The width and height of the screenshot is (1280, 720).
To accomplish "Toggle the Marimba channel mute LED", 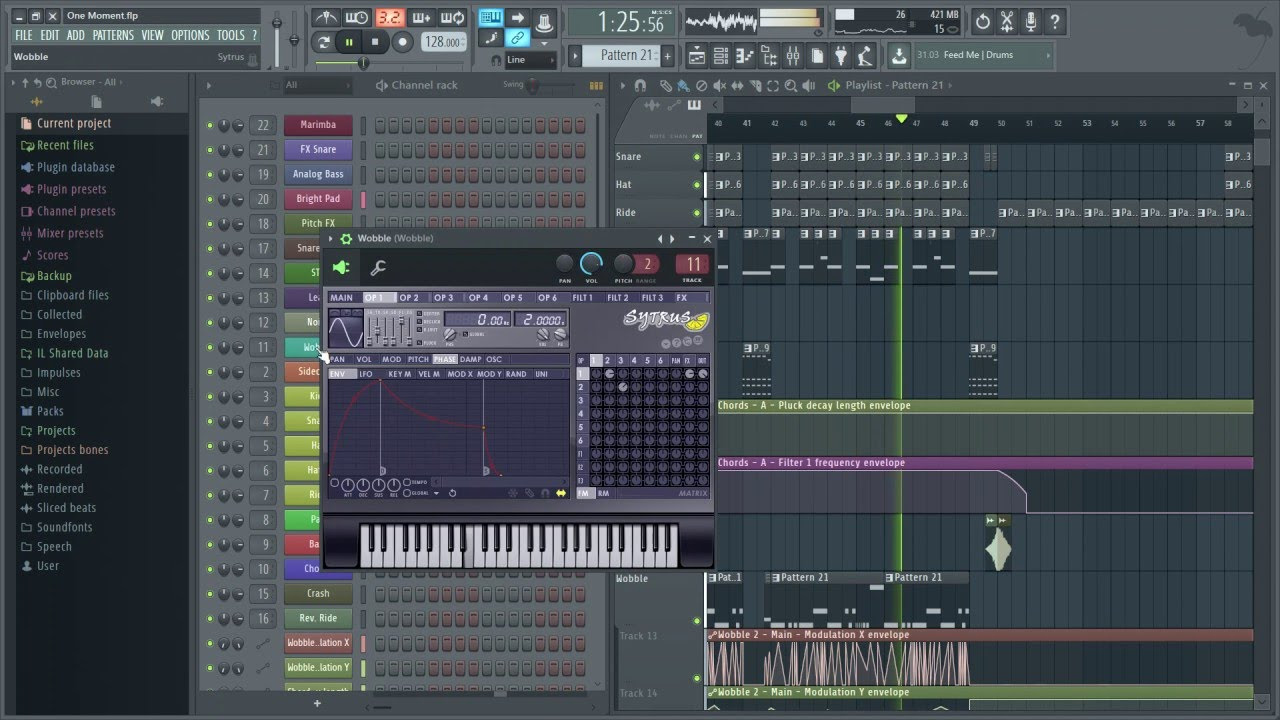I will tap(210, 125).
